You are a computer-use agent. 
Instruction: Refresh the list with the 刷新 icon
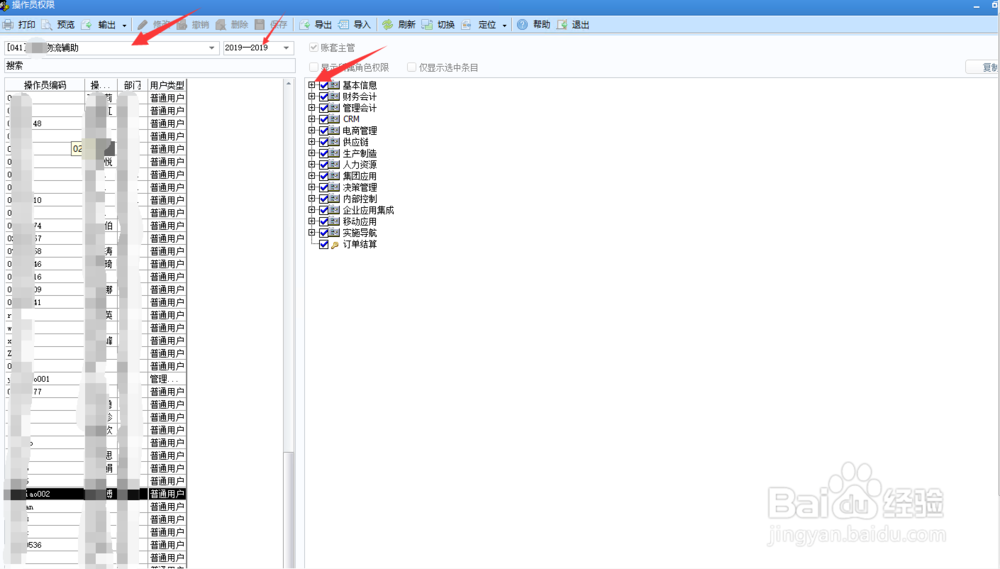[388, 25]
